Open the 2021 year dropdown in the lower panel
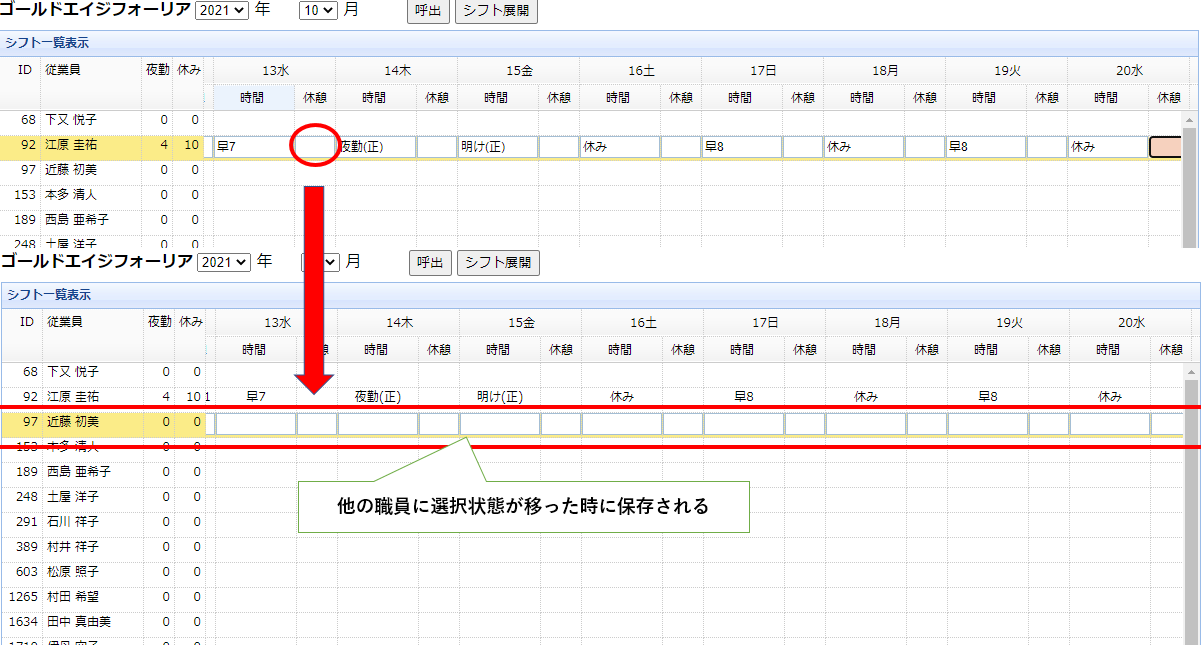 point(224,262)
